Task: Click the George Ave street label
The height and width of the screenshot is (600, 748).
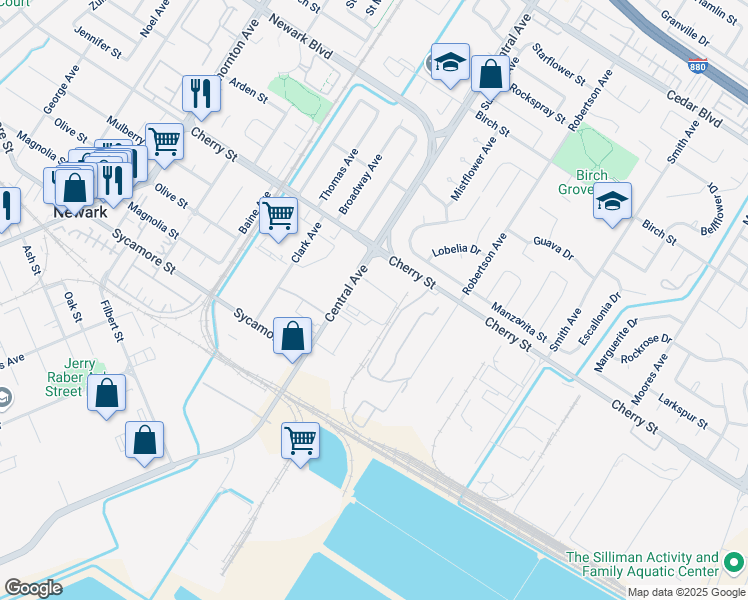Action: coord(62,90)
